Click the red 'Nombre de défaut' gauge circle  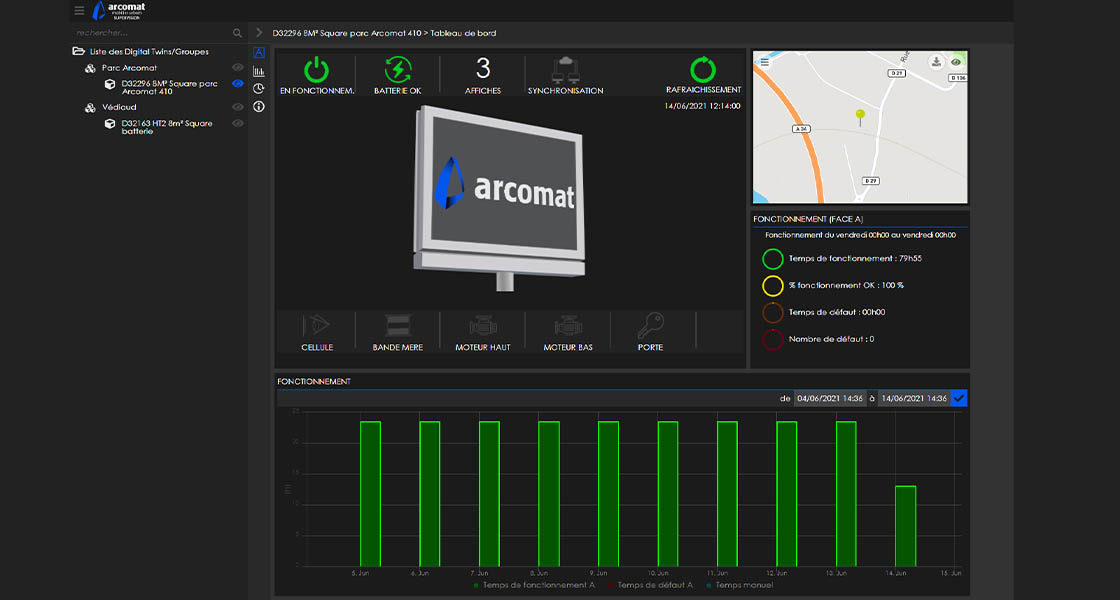click(773, 339)
